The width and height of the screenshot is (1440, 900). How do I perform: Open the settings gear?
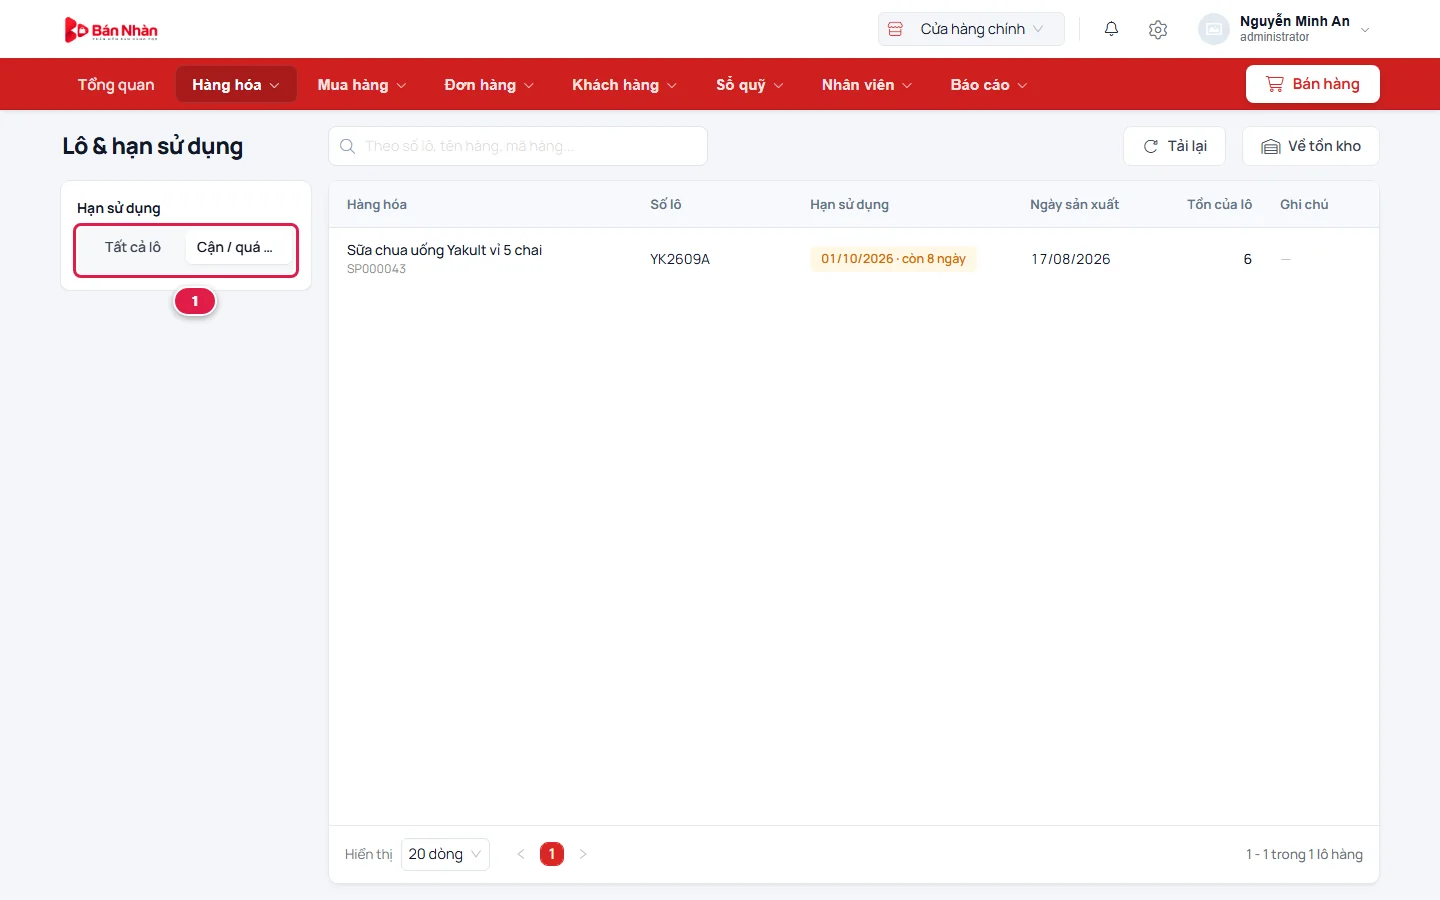[x=1158, y=29]
